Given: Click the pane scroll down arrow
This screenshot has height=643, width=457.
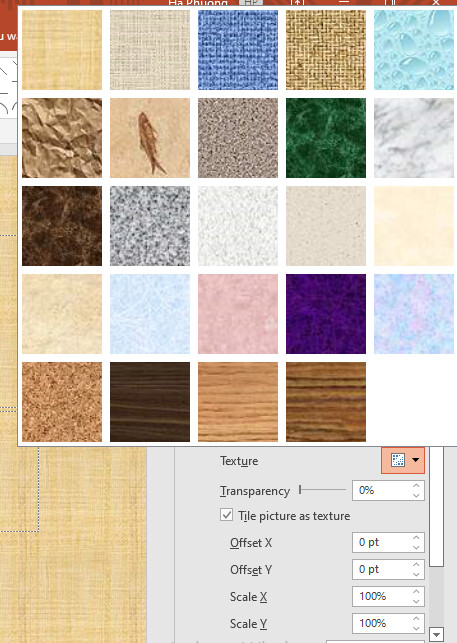Looking at the screenshot, I should click(436, 635).
